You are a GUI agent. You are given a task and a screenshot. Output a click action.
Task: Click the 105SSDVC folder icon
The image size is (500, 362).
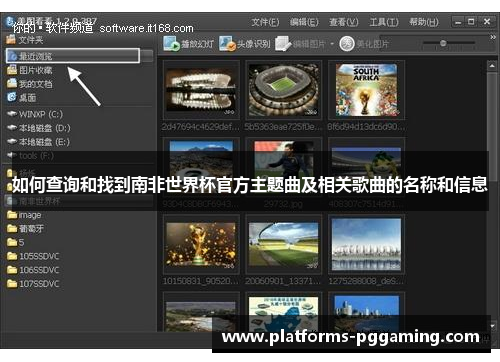pyautogui.click(x=12, y=256)
